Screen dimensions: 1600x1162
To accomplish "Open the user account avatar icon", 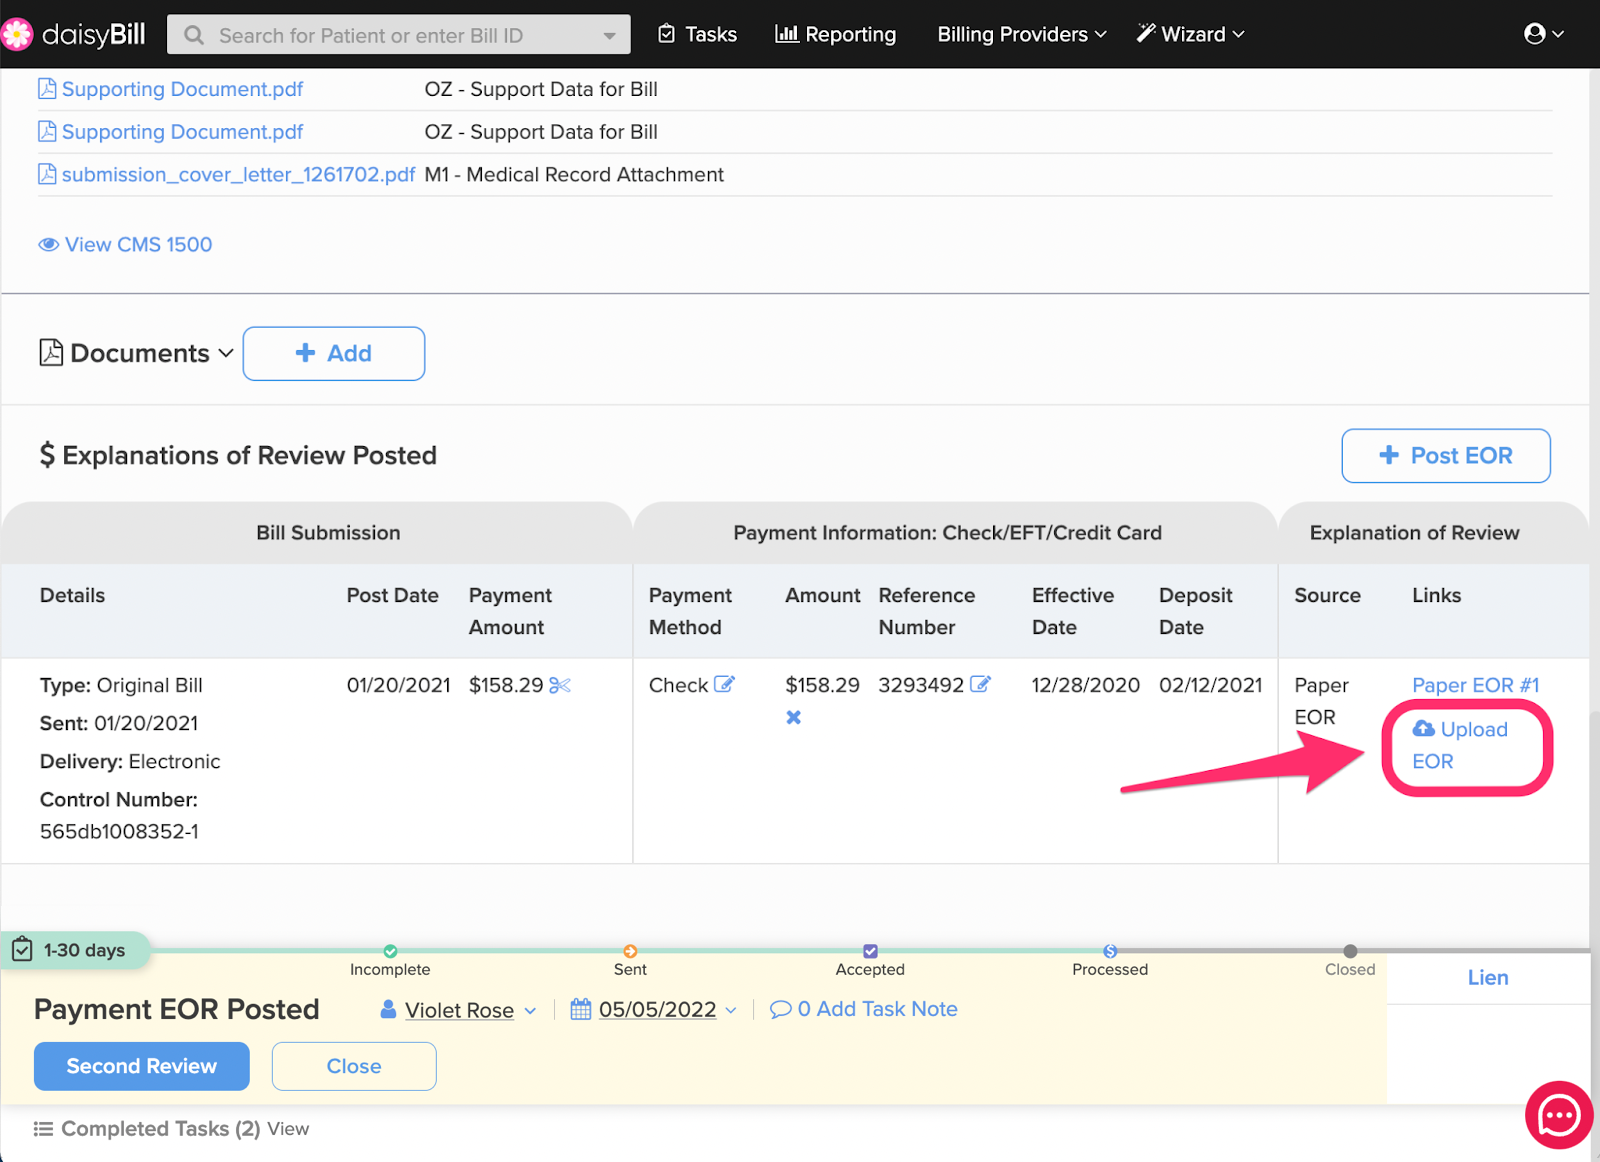I will point(1535,34).
